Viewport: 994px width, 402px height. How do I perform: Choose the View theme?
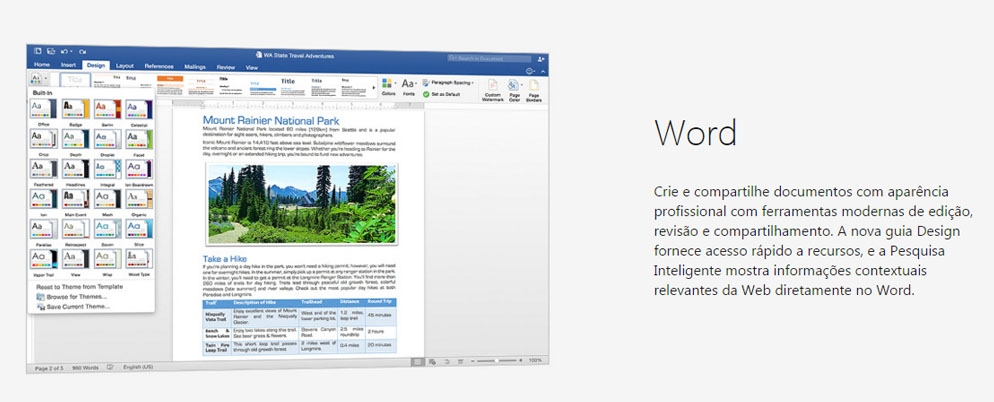(75, 259)
